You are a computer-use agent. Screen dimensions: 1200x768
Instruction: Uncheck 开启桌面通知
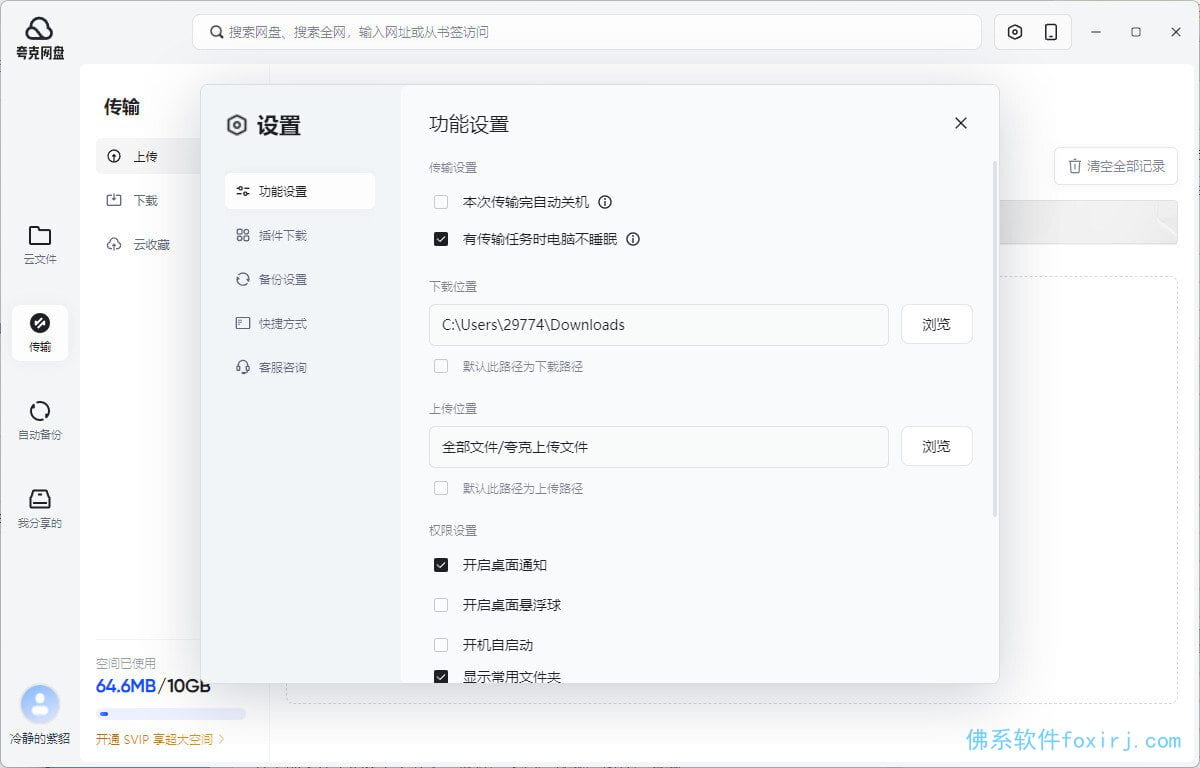[x=441, y=565]
